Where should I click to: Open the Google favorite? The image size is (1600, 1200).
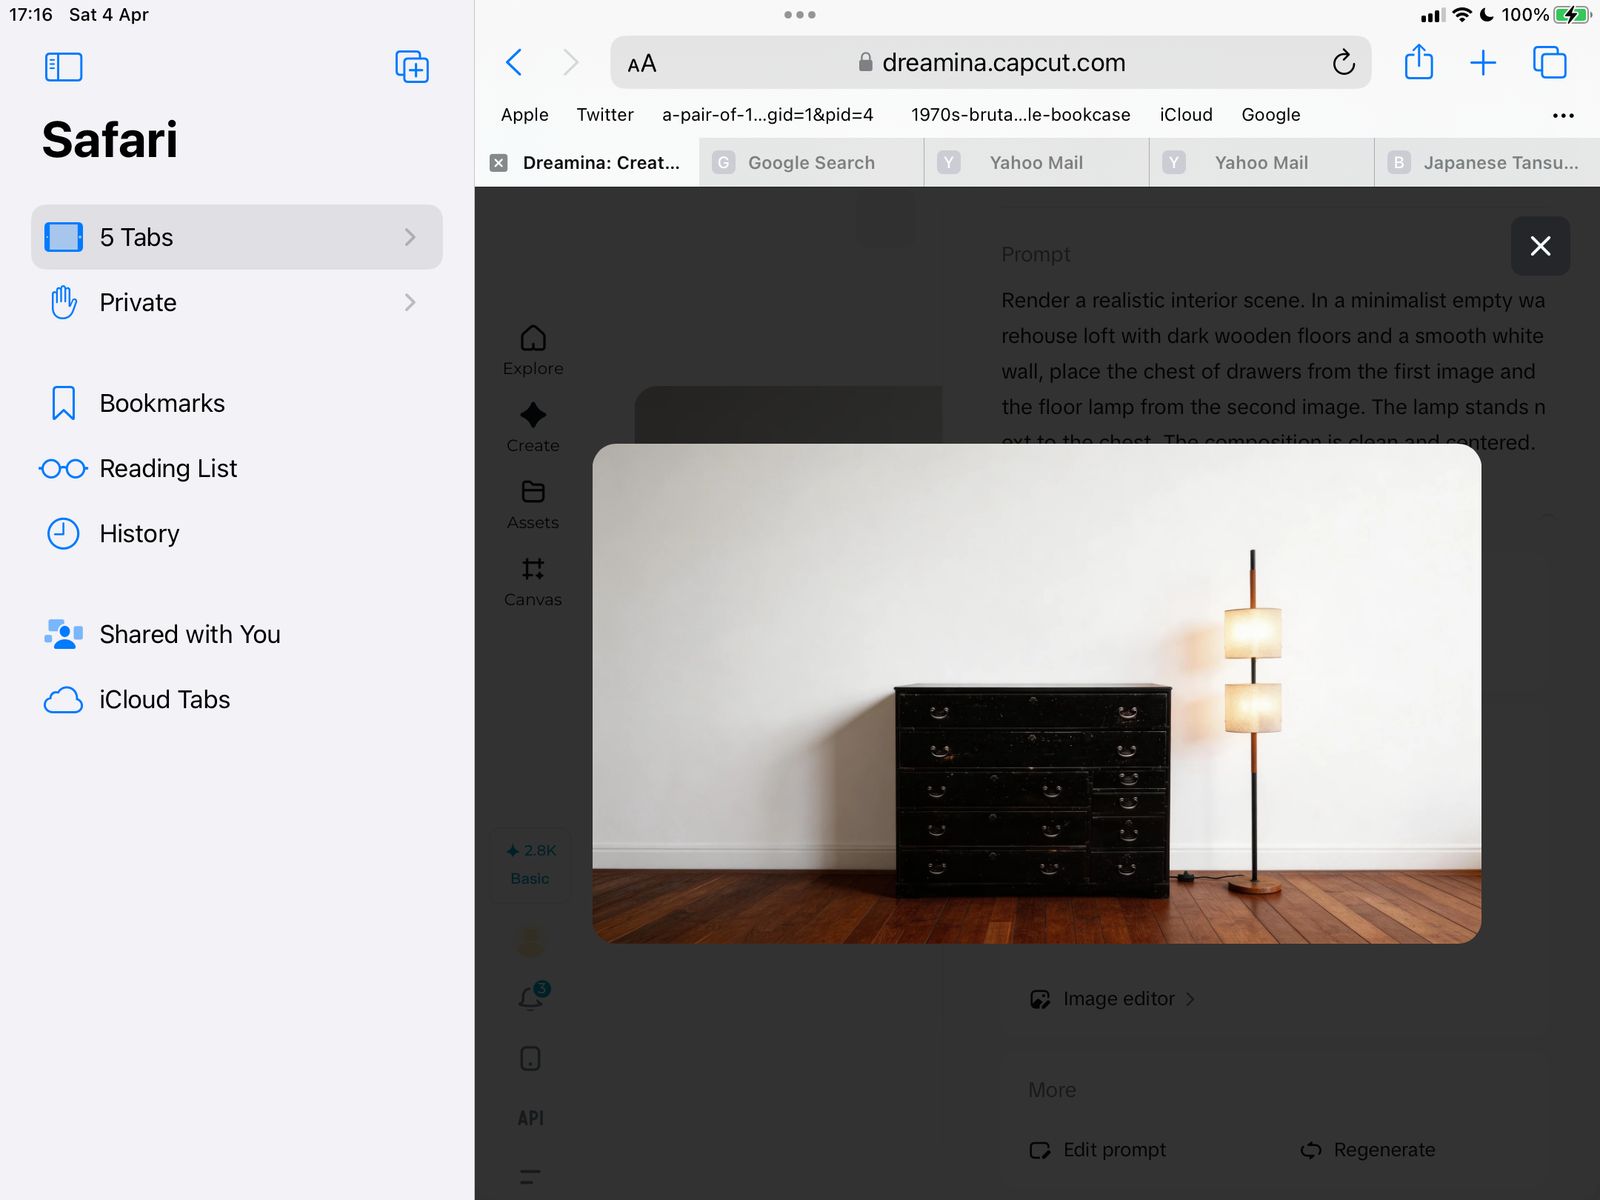tap(1271, 115)
